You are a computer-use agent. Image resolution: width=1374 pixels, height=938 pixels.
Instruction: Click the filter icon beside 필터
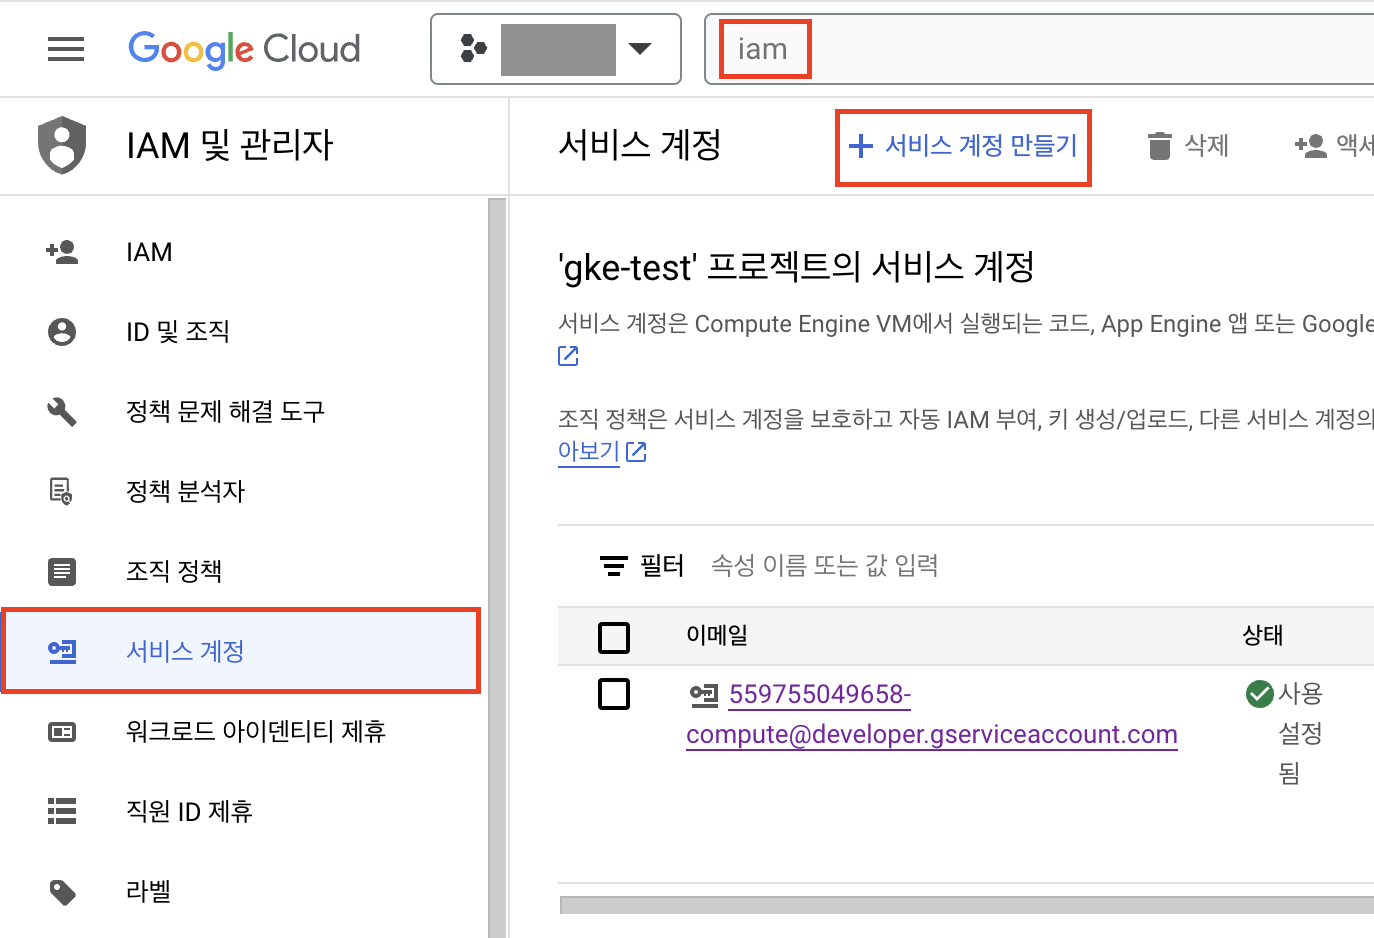point(613,566)
